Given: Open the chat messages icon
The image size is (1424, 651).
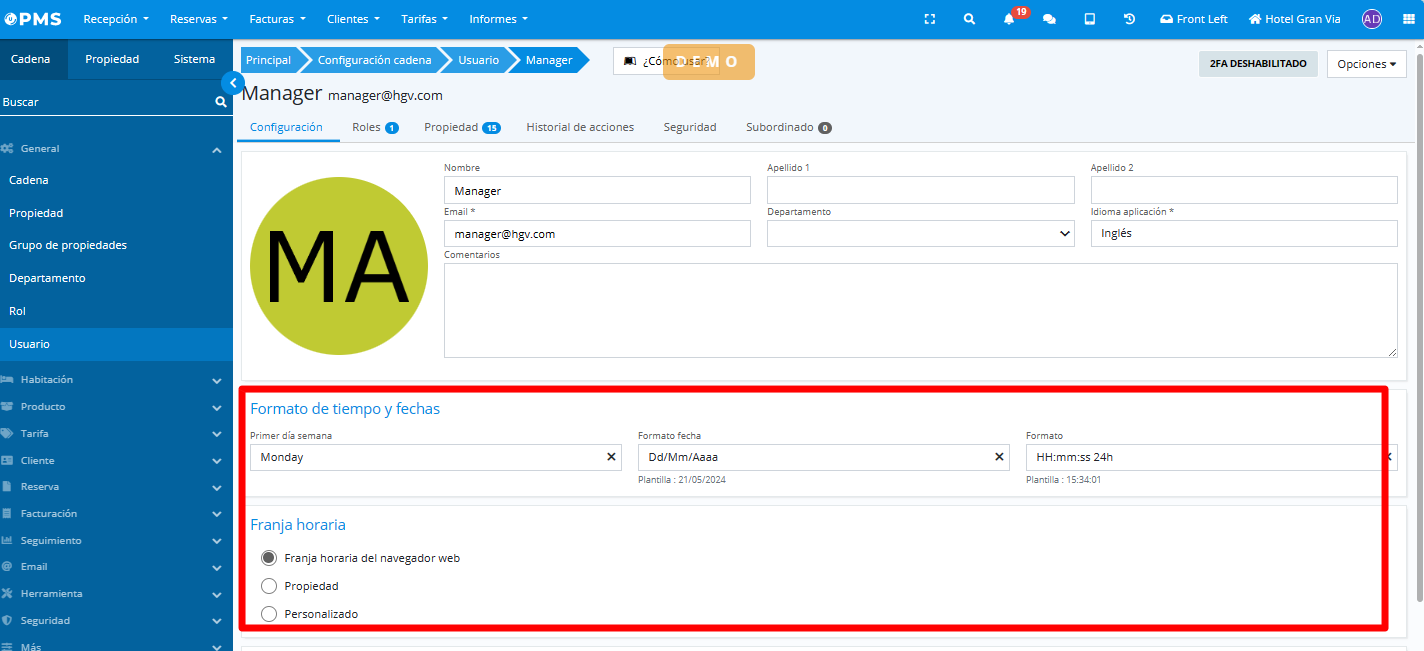Looking at the screenshot, I should (1049, 19).
